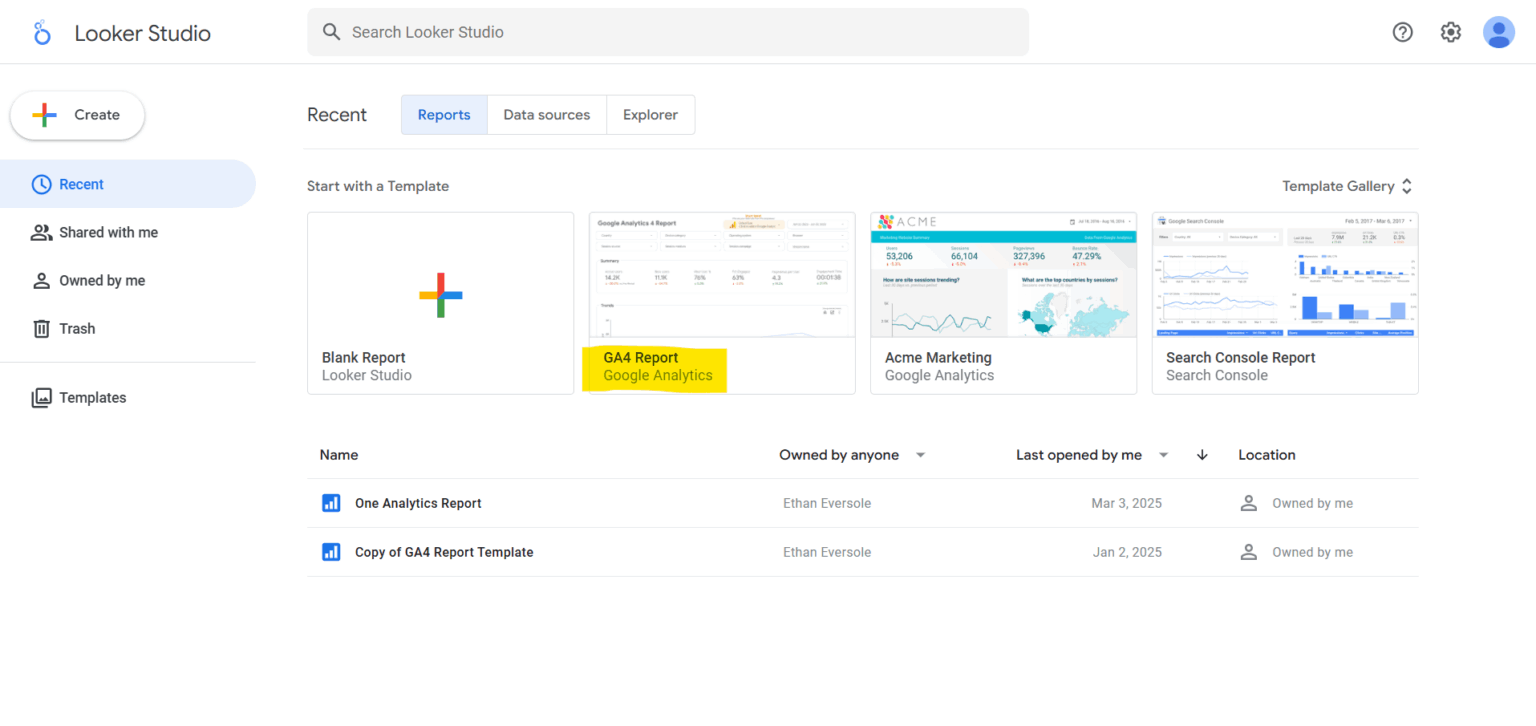Open the help icon
The width and height of the screenshot is (1536, 726).
click(x=1402, y=32)
